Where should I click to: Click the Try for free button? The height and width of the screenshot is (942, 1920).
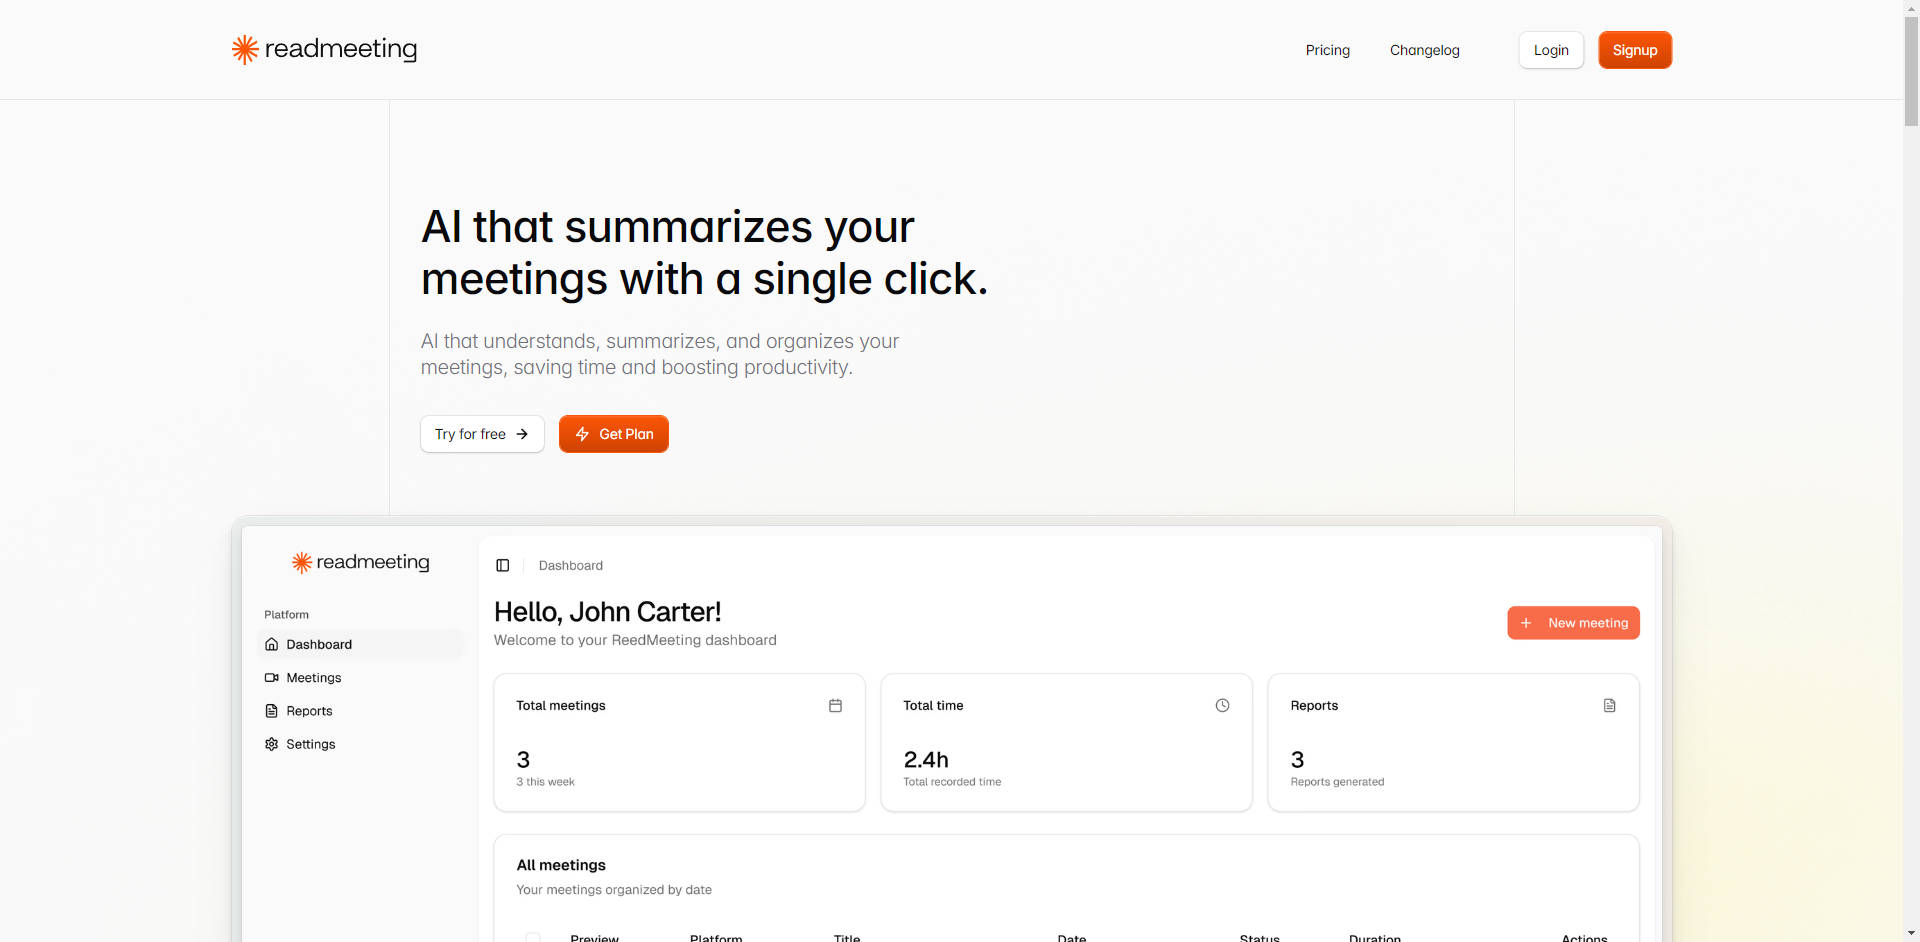click(482, 434)
